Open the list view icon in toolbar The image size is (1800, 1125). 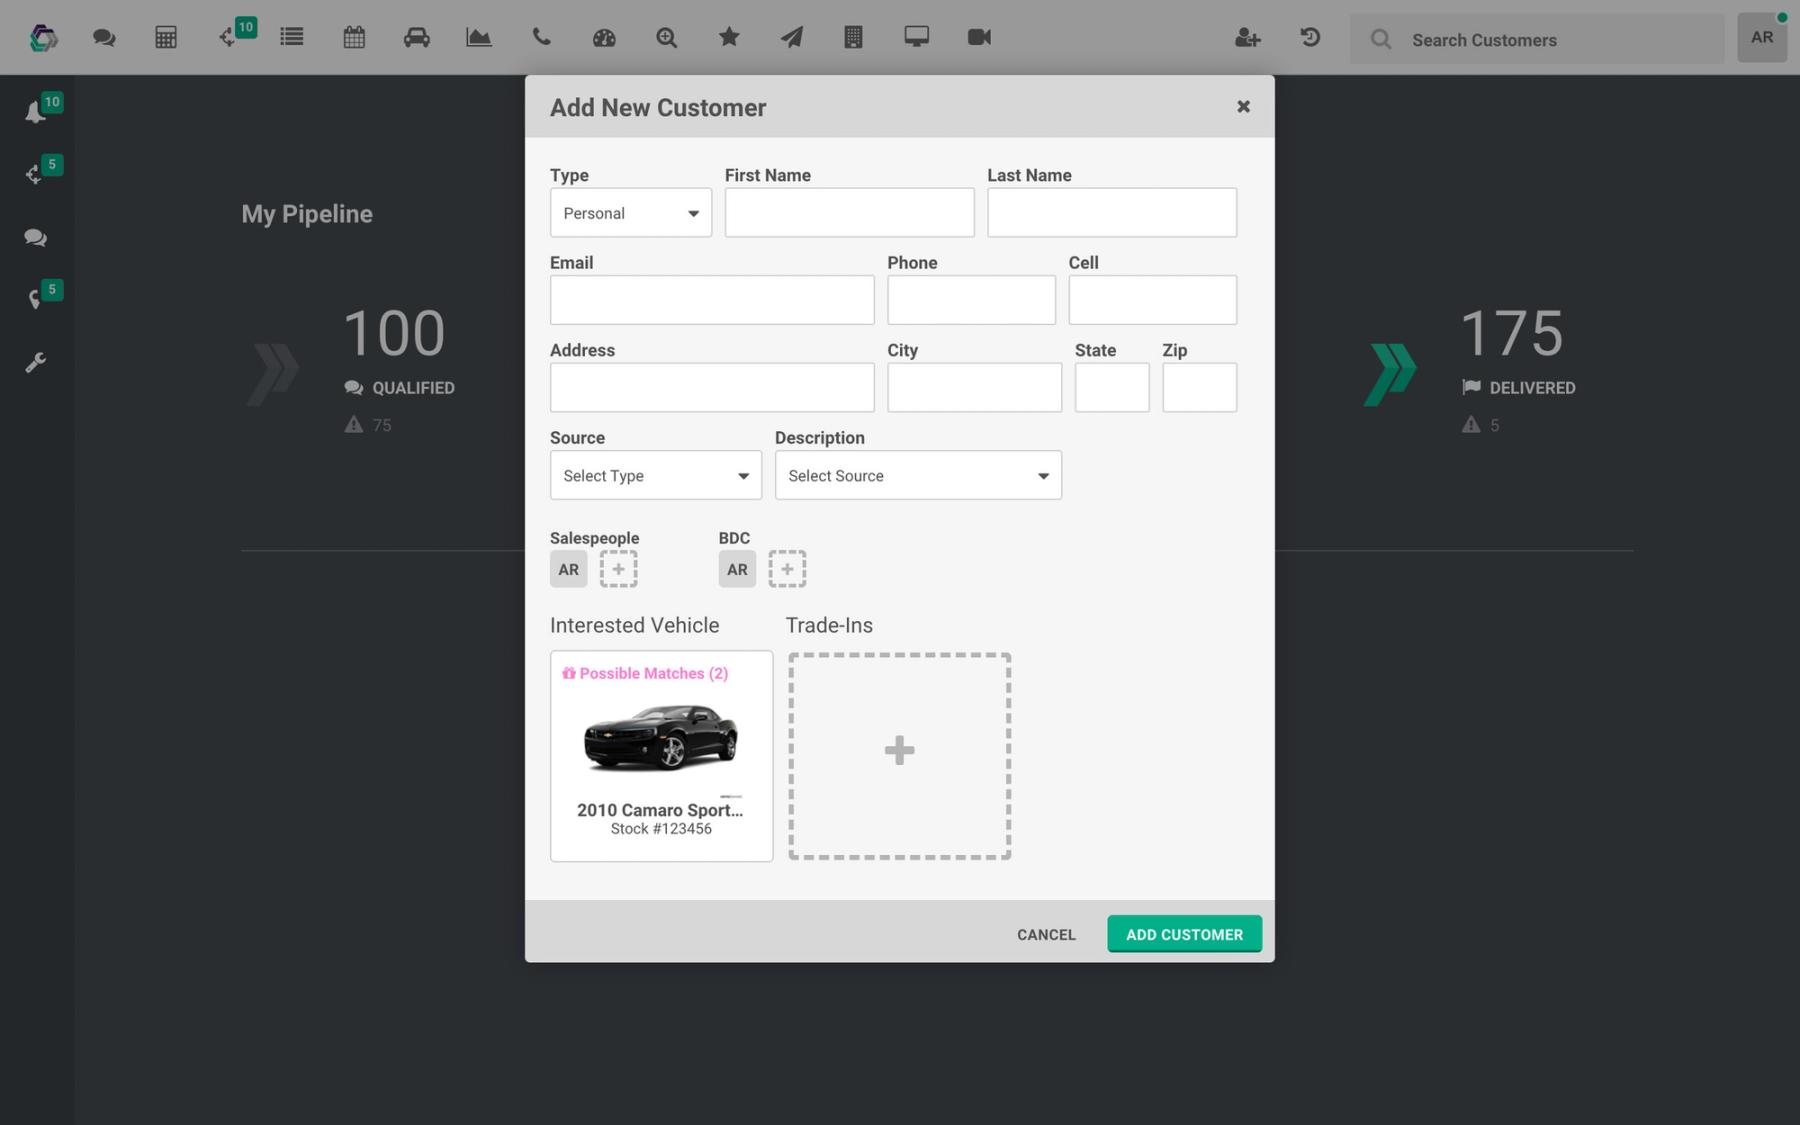292,38
